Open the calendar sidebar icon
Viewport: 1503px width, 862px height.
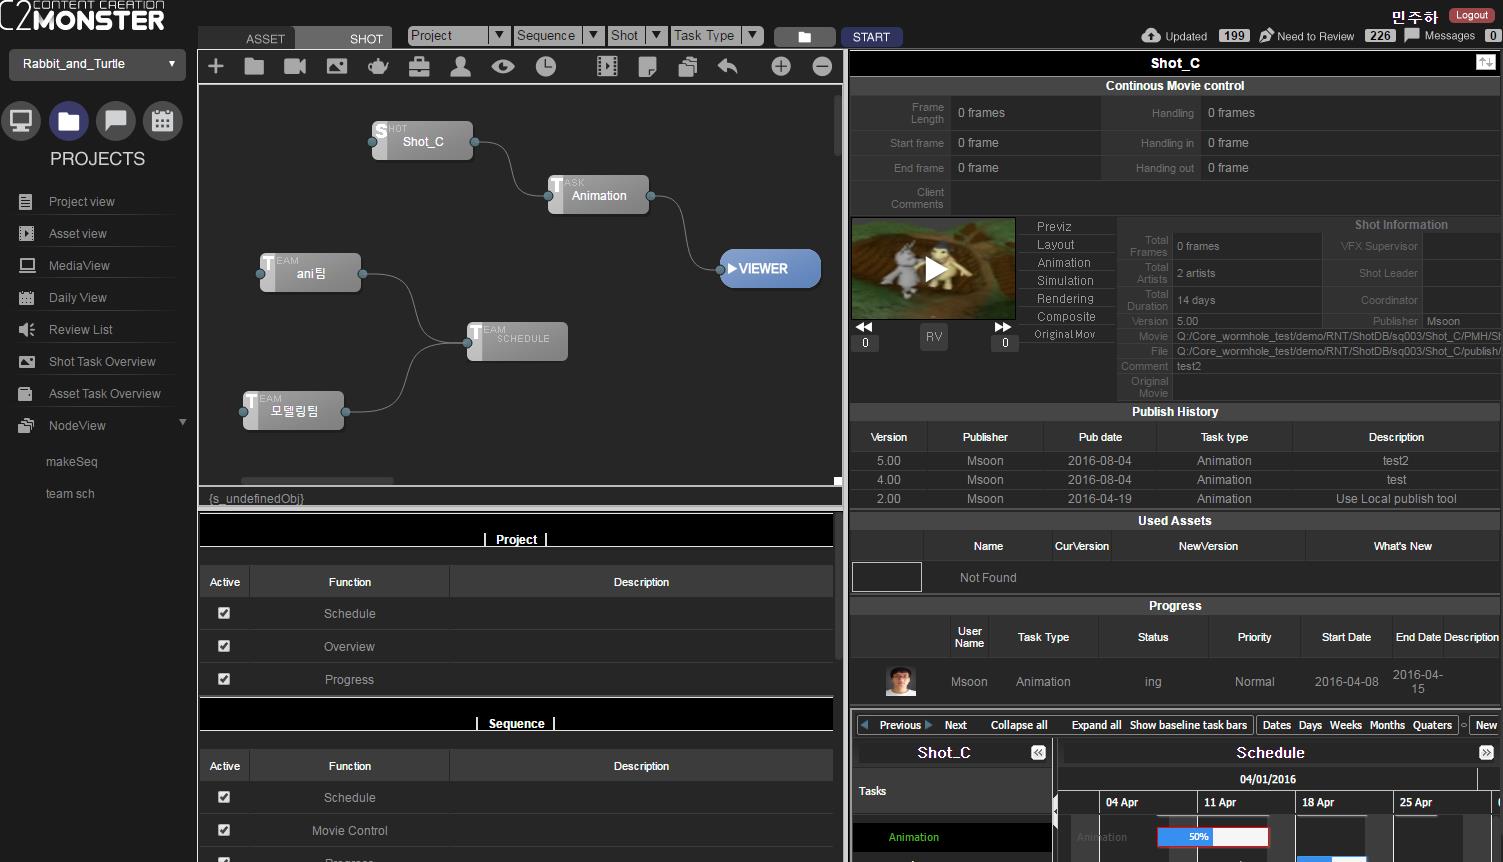(162, 121)
